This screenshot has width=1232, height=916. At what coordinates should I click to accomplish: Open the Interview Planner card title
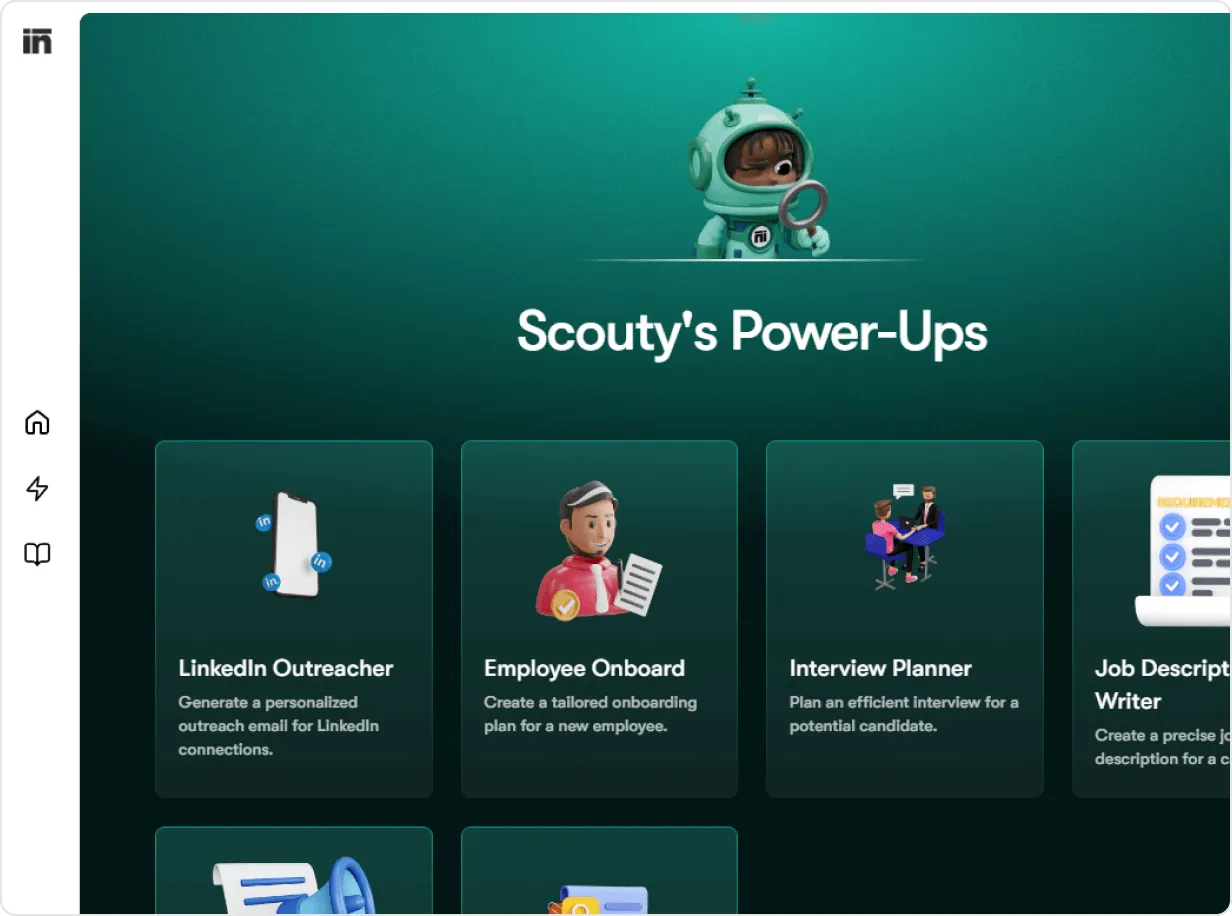click(880, 668)
